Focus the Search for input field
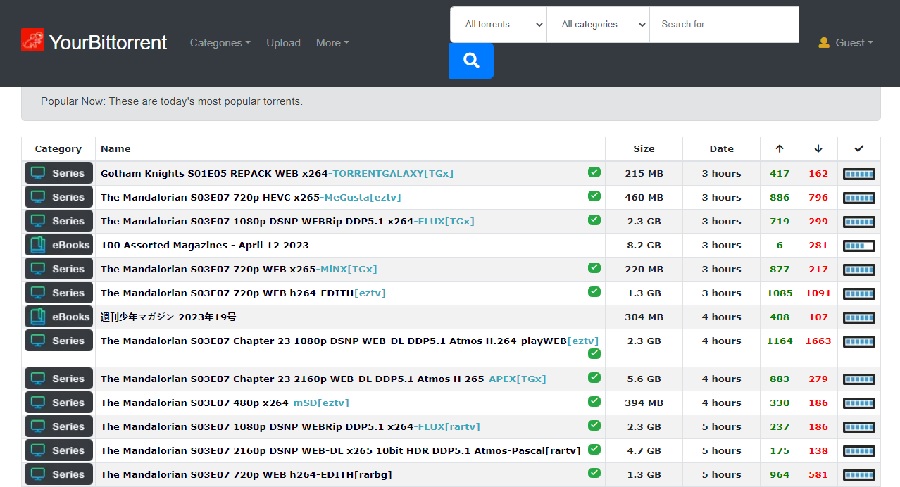 coord(724,24)
